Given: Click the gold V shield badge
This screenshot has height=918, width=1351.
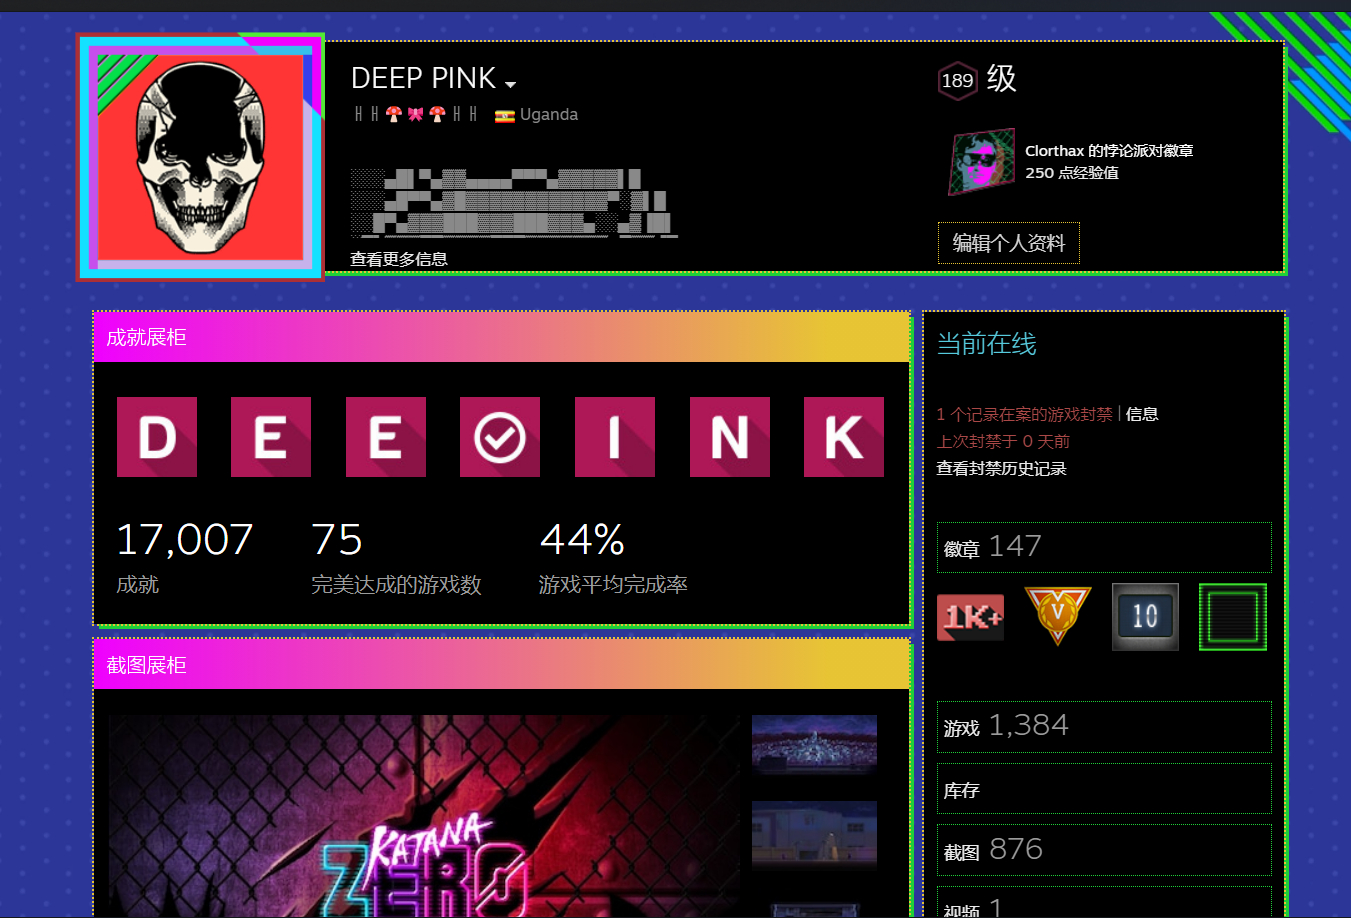Looking at the screenshot, I should coord(1058,615).
